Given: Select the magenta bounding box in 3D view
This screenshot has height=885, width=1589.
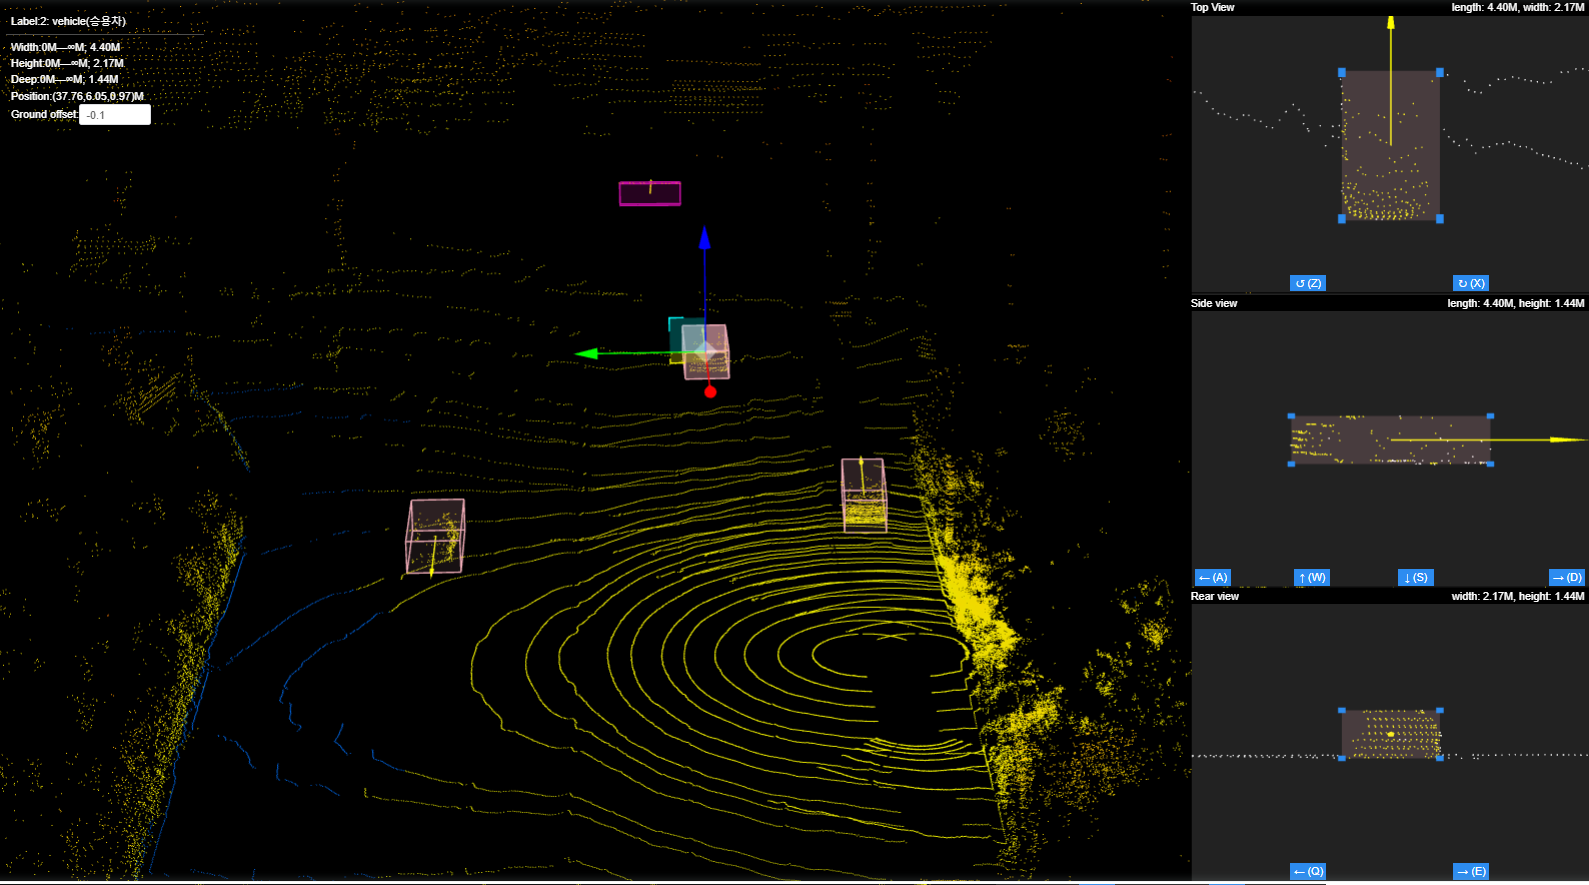Looking at the screenshot, I should pos(650,193).
